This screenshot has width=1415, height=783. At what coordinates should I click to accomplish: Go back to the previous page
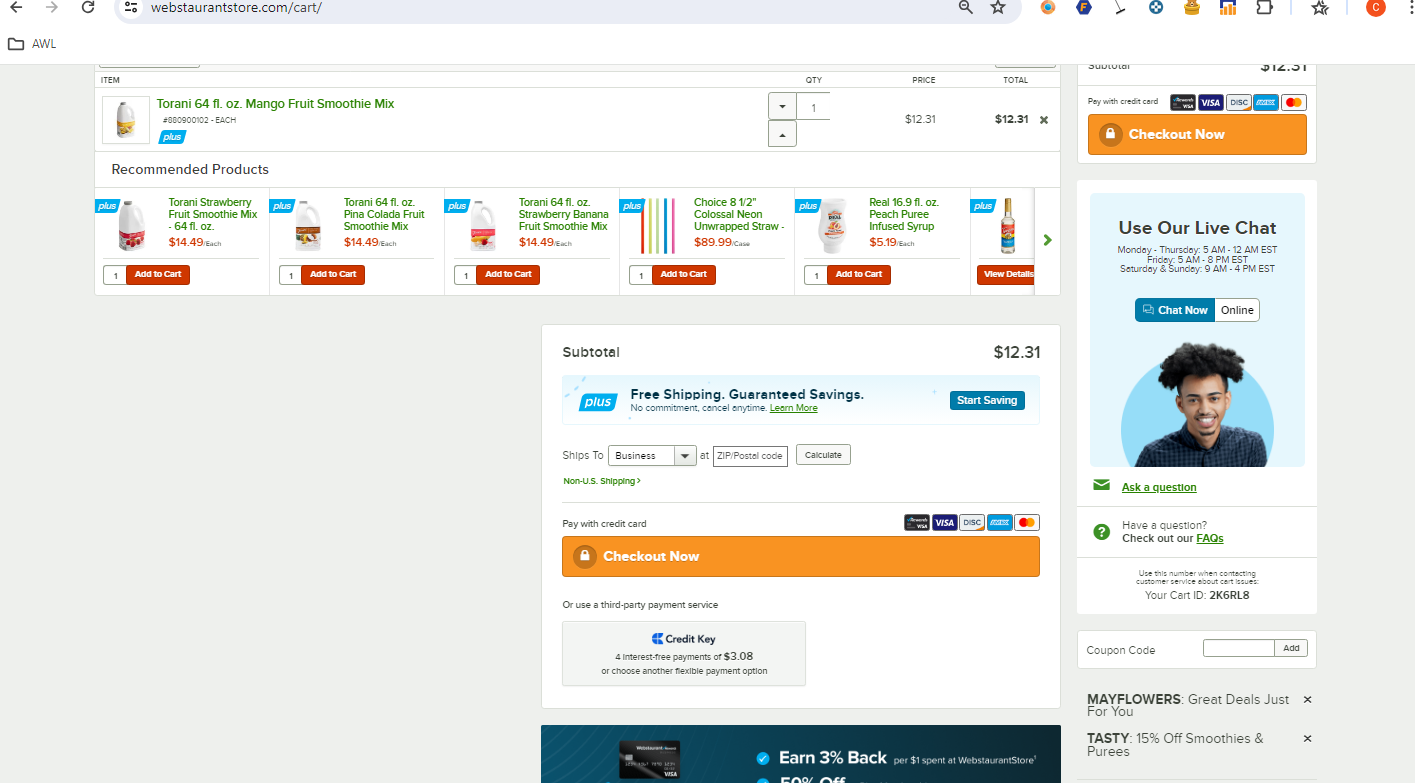coord(16,7)
